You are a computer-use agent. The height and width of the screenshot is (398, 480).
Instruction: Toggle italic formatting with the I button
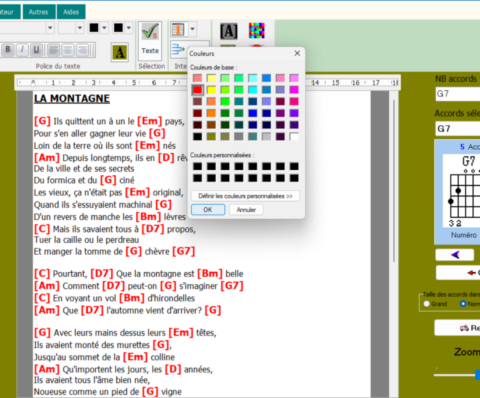[22, 50]
